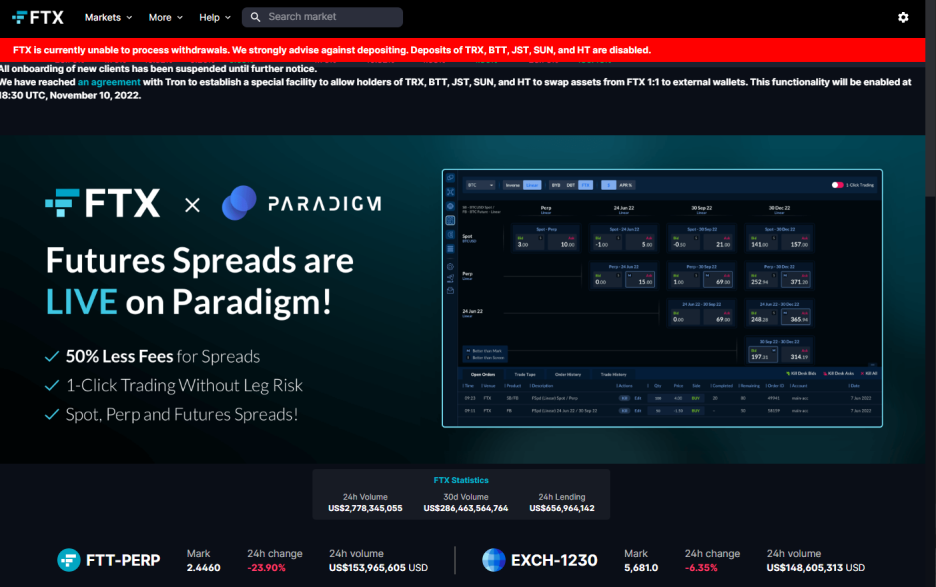Click the FTT-PERP coin icon
The width and height of the screenshot is (936, 587).
tap(69, 560)
